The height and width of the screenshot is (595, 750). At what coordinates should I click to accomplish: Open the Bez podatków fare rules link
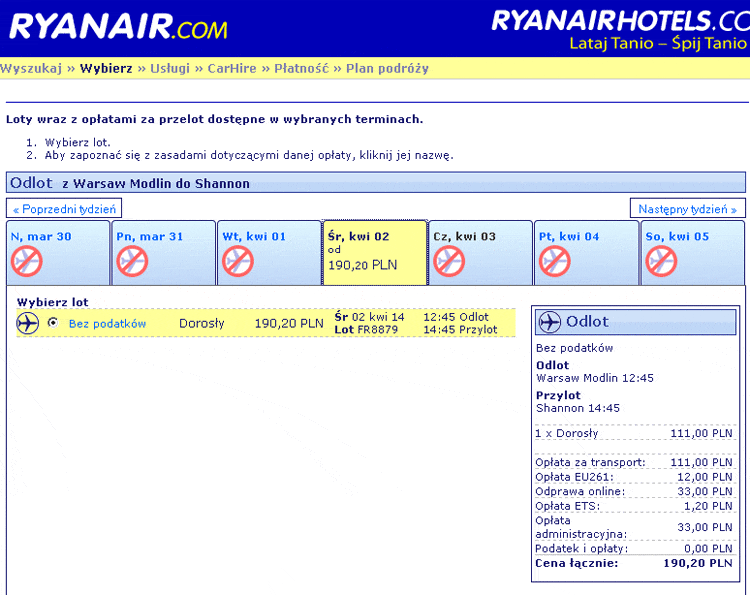pyautogui.click(x=107, y=324)
